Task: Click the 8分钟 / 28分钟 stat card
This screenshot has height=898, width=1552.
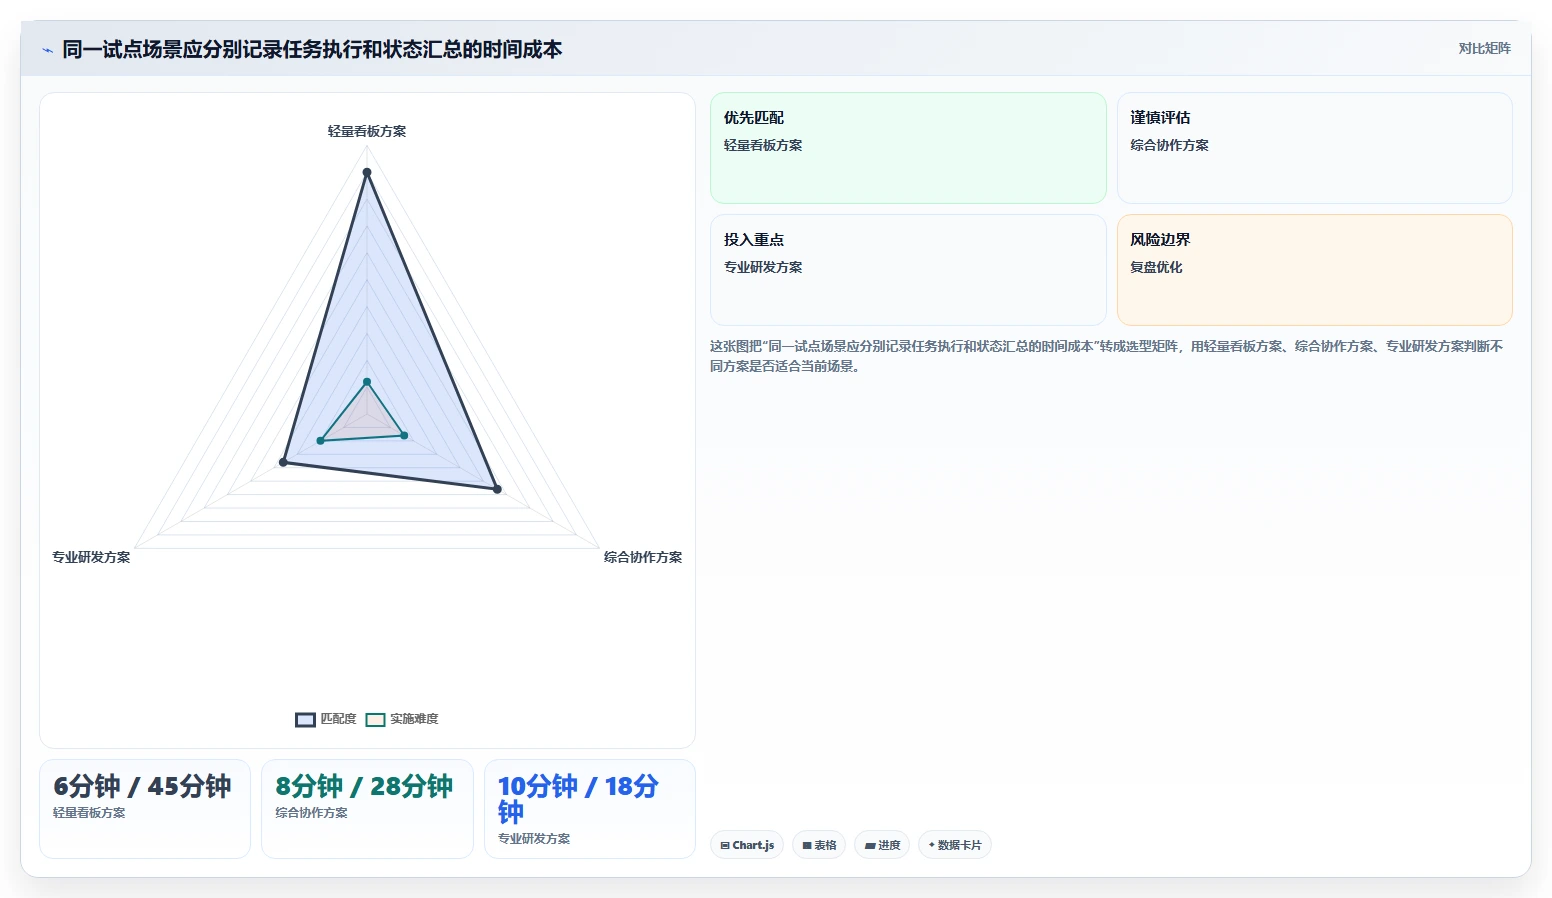Action: (367, 809)
